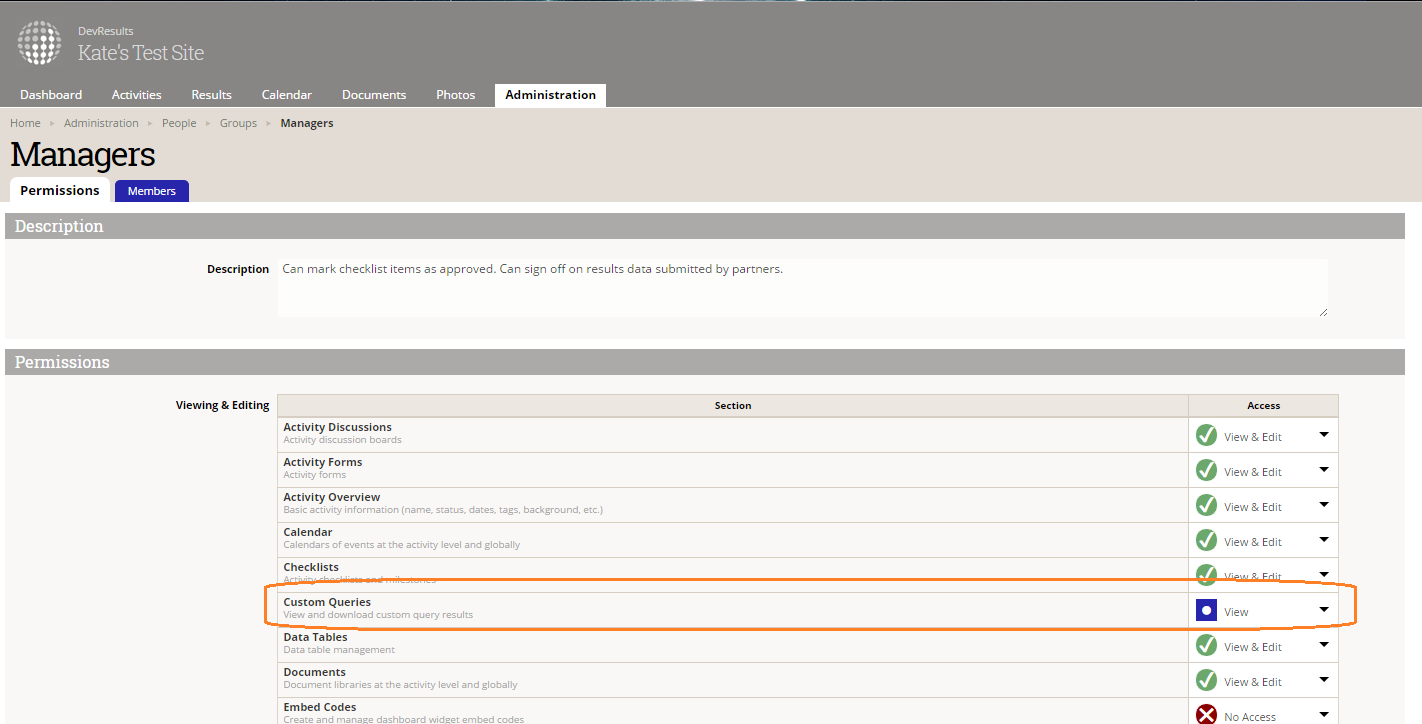This screenshot has width=1422, height=724.
Task: Expand the access dropdown arrow for Activity Overview
Action: click(1324, 505)
